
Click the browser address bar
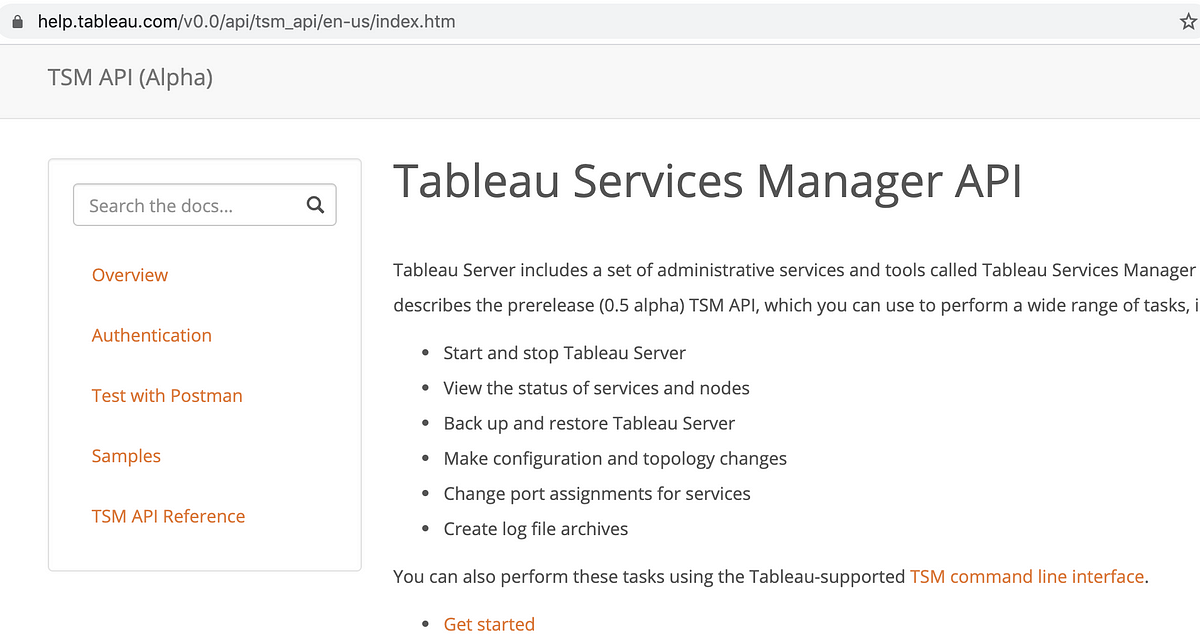pyautogui.click(x=600, y=20)
